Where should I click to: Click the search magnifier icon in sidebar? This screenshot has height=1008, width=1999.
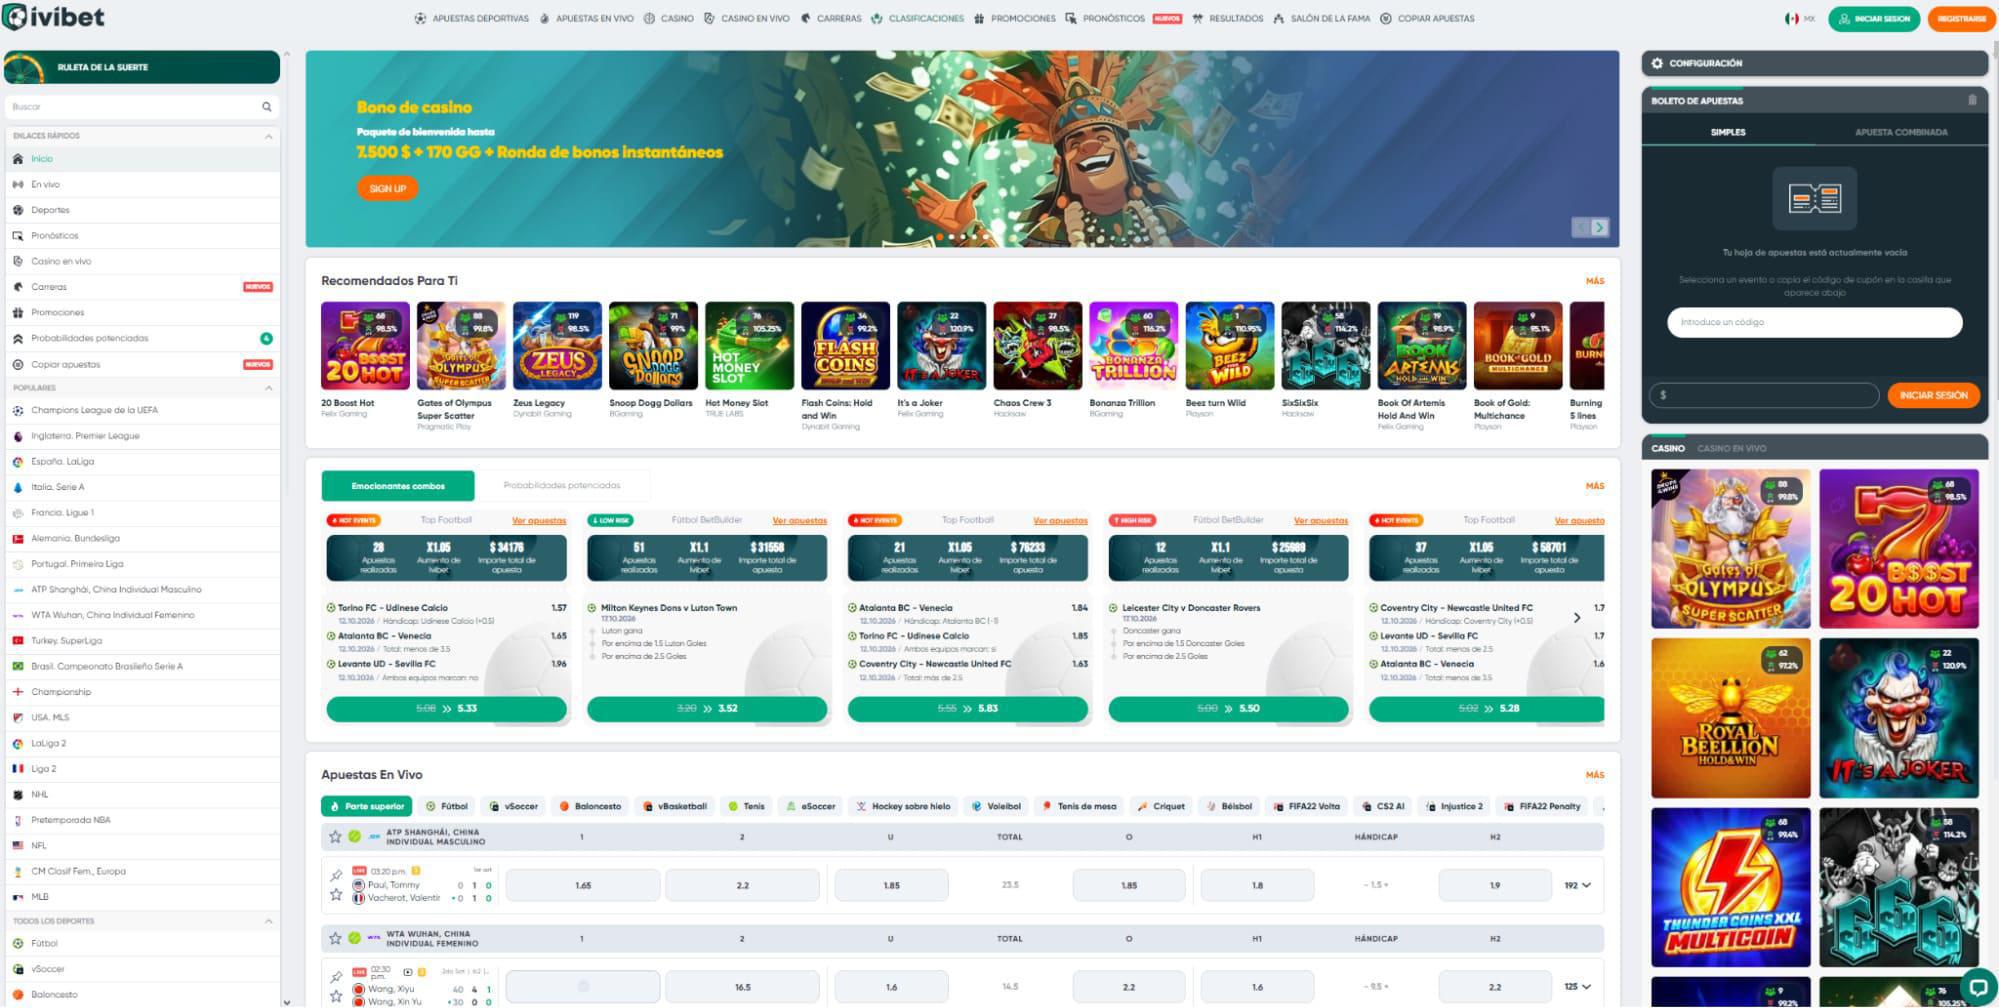click(x=267, y=107)
